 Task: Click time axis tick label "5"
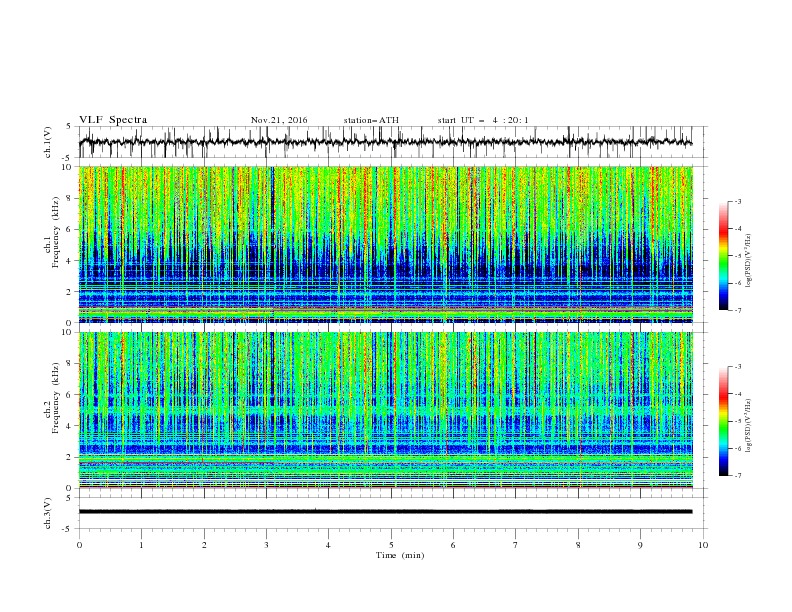pos(391,545)
